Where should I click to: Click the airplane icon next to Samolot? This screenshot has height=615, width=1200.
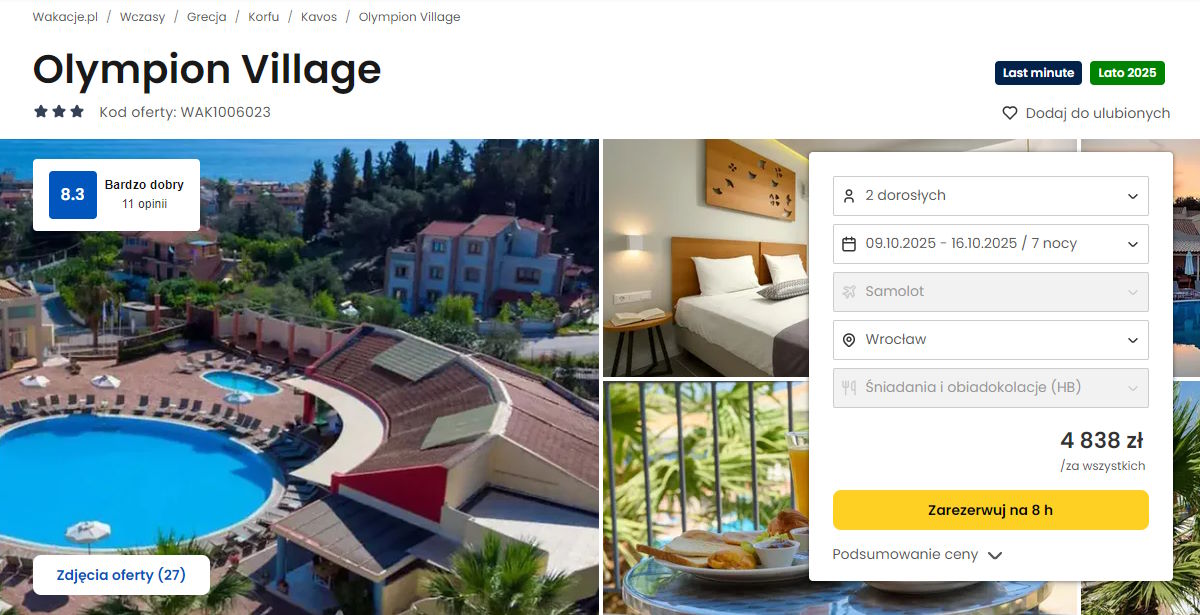pos(849,292)
